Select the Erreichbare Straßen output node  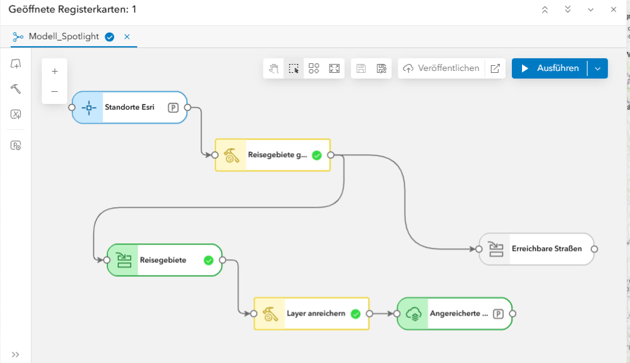pos(536,249)
